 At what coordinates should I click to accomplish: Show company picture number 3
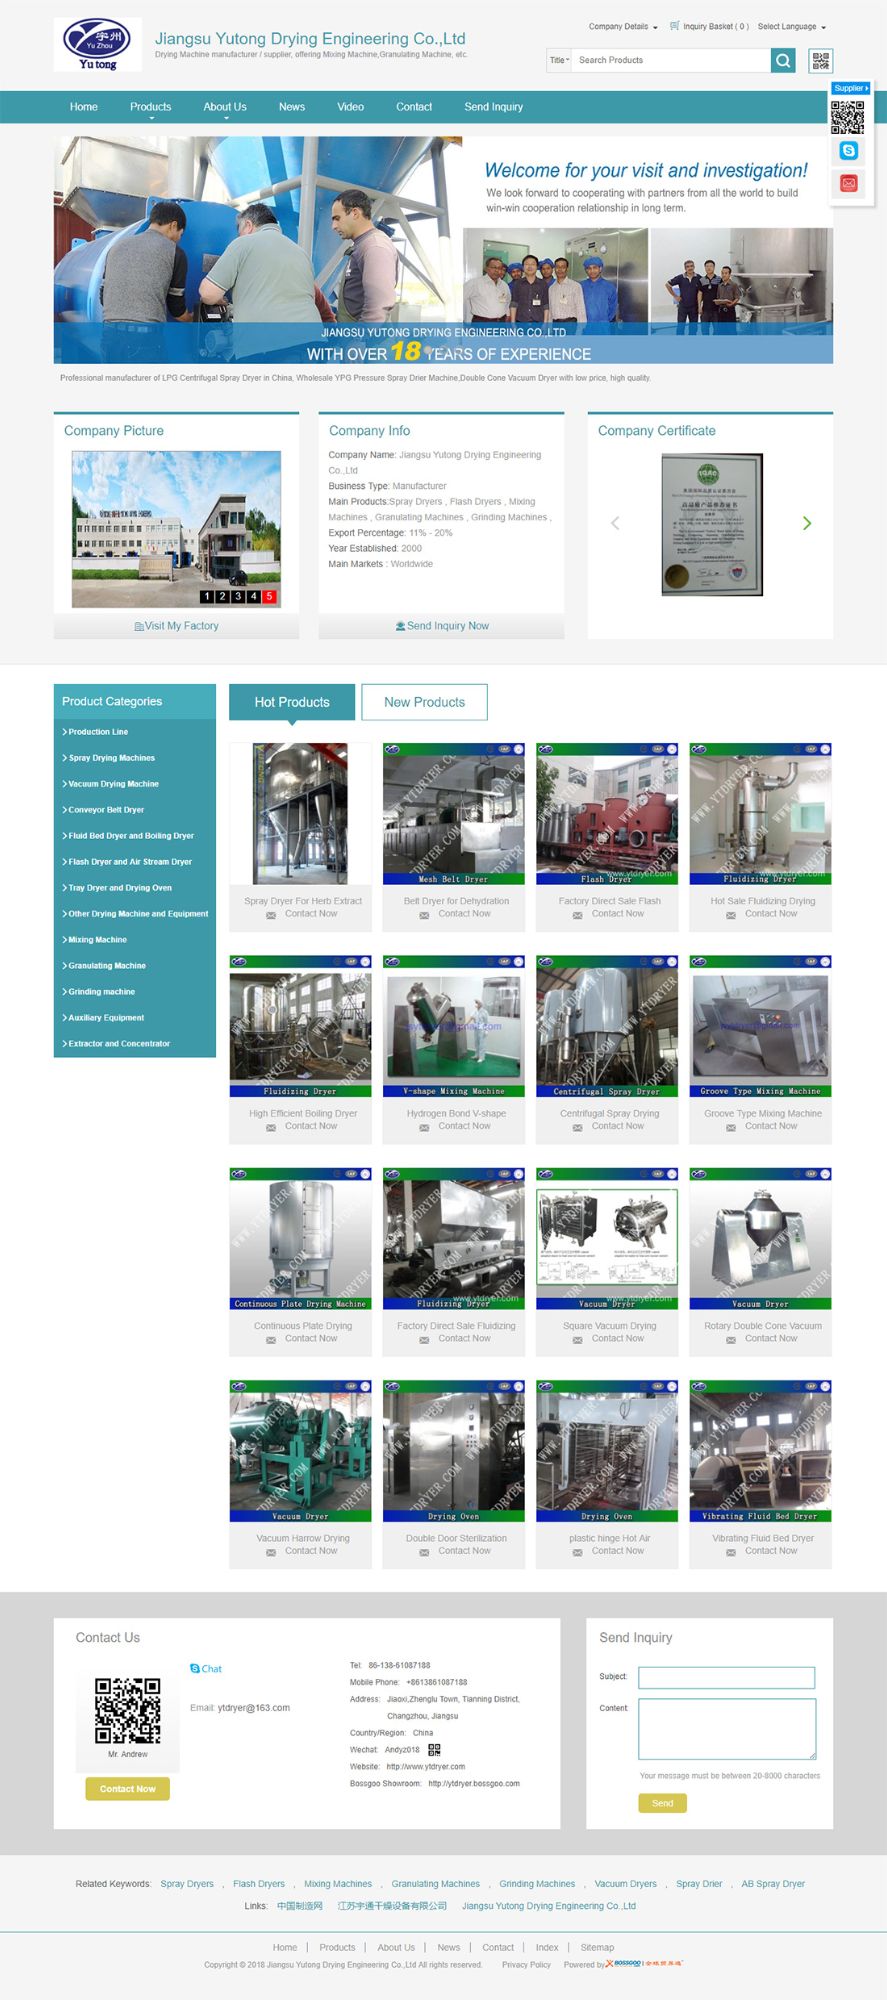click(238, 596)
